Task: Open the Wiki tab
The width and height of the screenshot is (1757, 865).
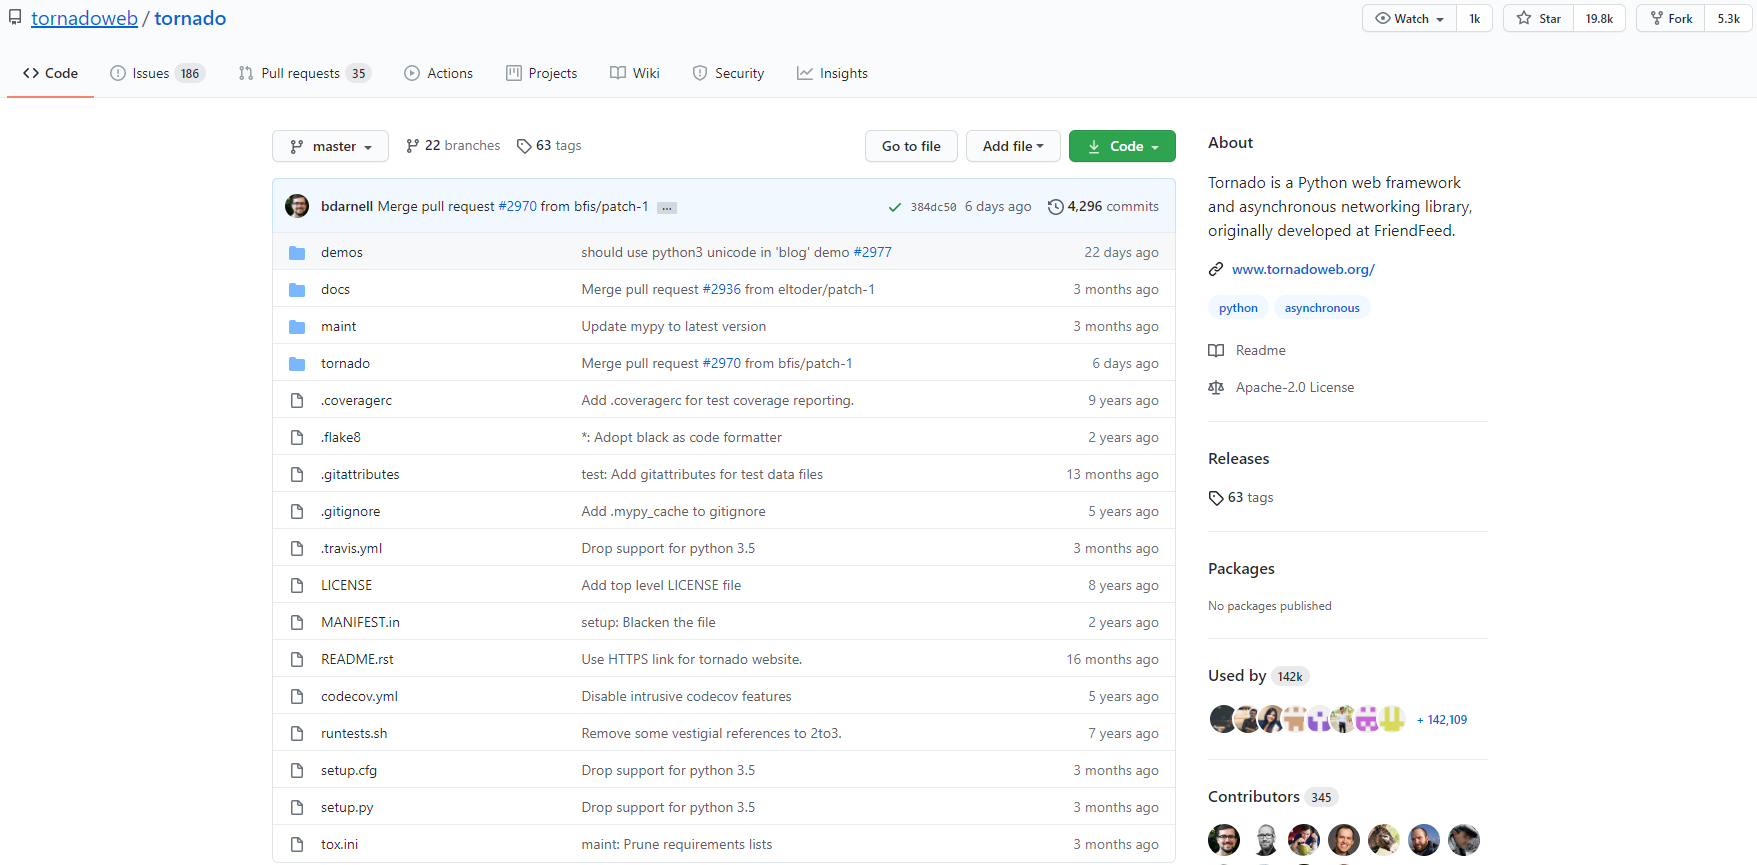Action: coord(635,73)
